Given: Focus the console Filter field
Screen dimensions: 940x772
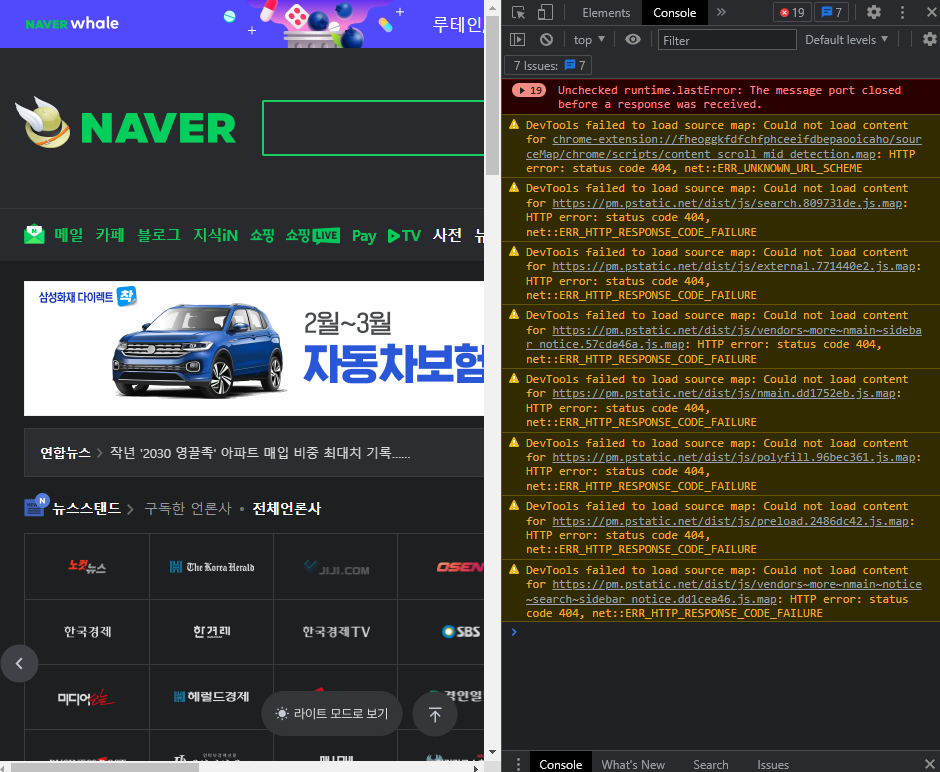Looking at the screenshot, I should pyautogui.click(x=727, y=40).
